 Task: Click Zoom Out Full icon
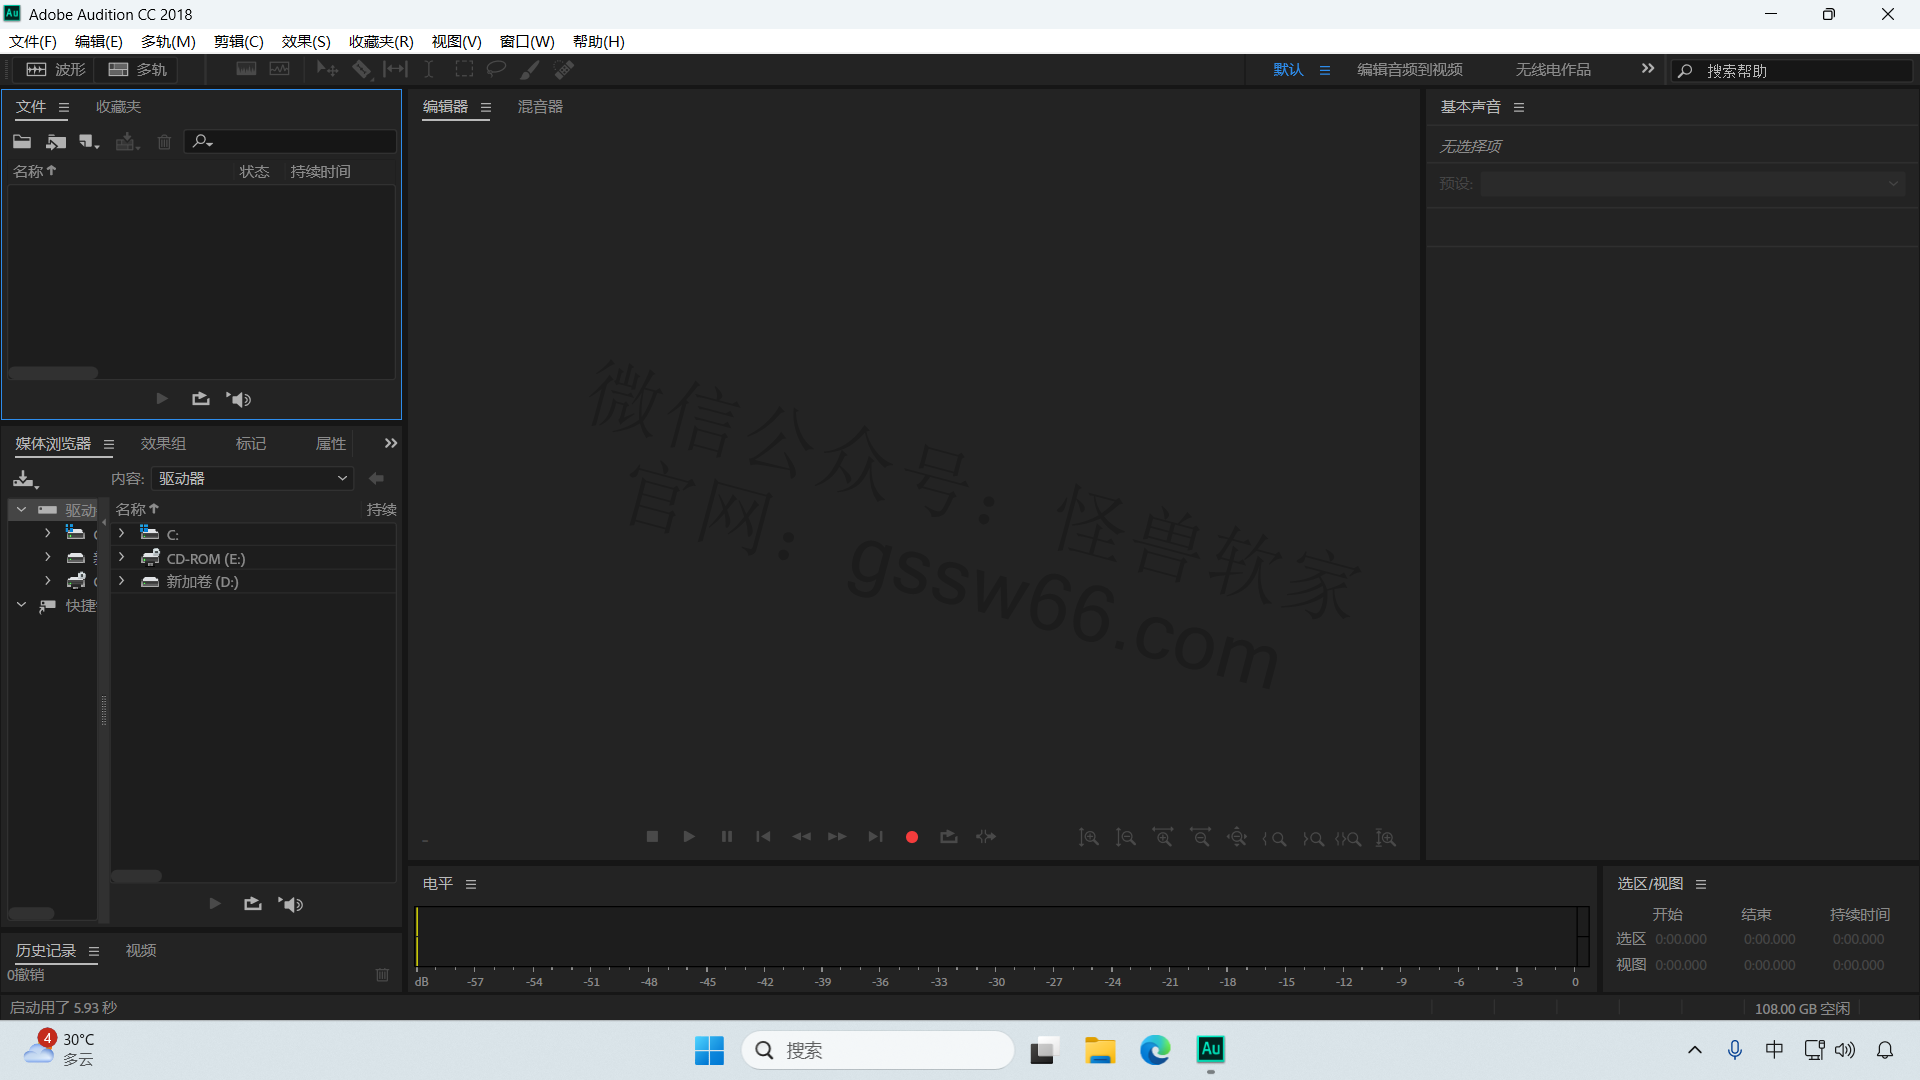click(x=1237, y=838)
